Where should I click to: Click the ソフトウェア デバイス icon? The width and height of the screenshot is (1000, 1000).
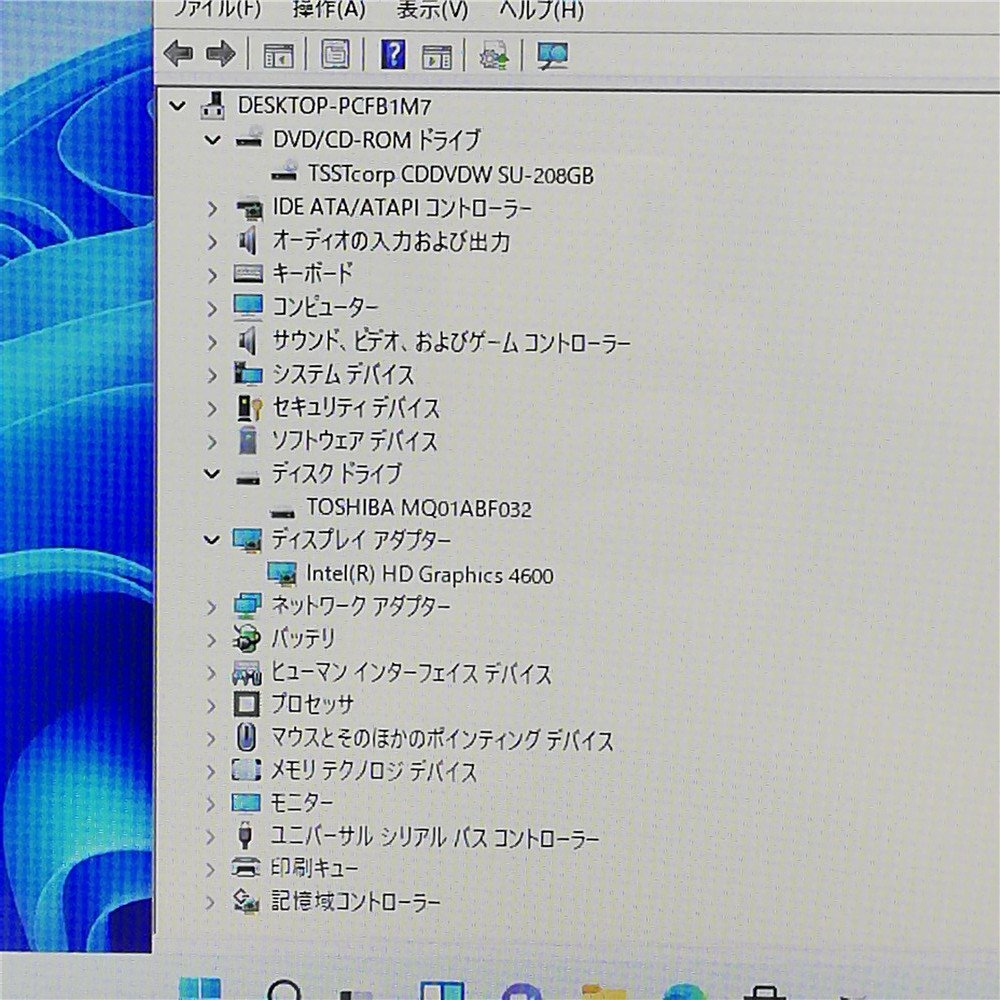pos(247,441)
